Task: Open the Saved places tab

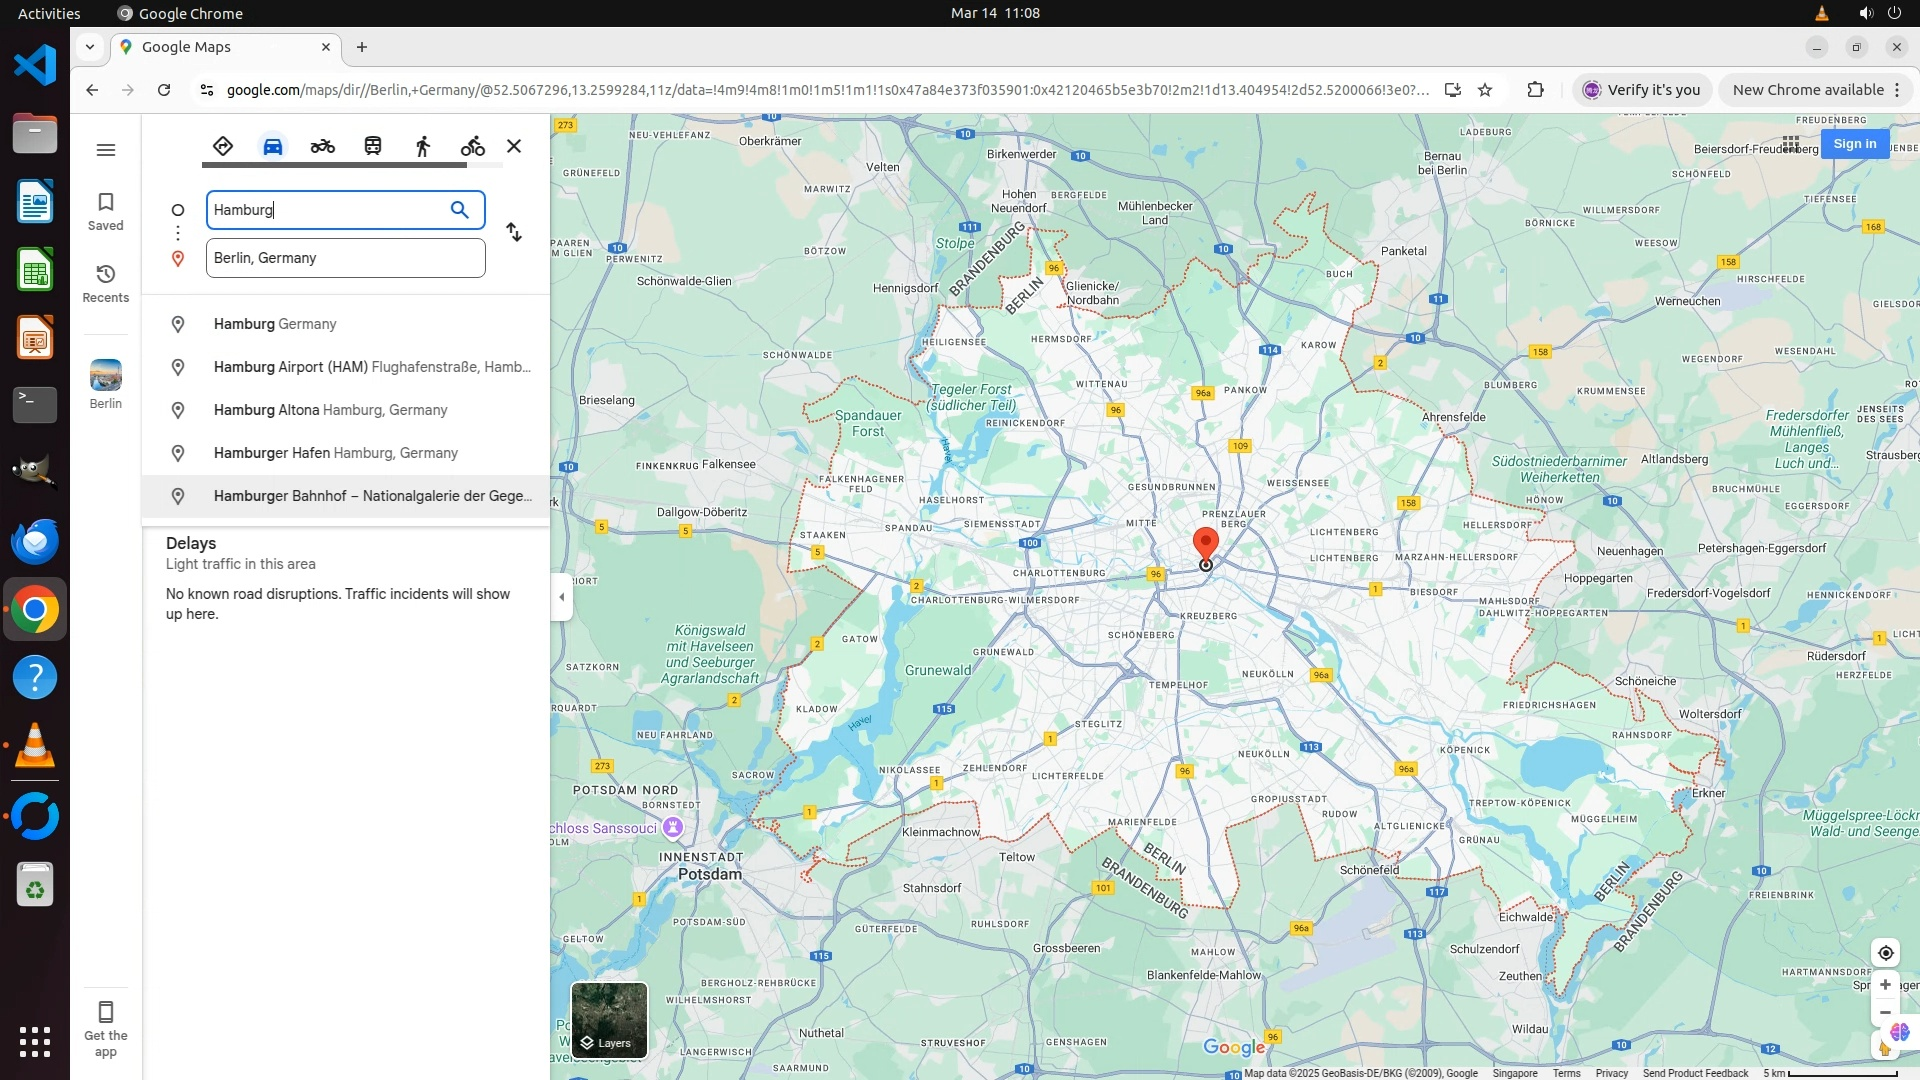Action: [105, 211]
